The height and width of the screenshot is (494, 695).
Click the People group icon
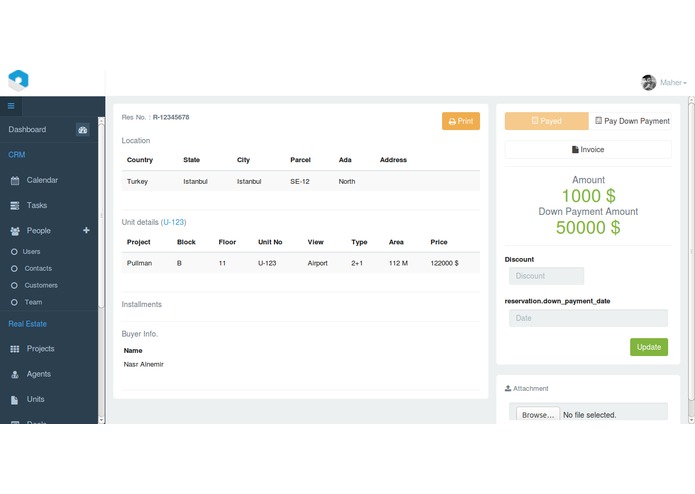coord(15,231)
